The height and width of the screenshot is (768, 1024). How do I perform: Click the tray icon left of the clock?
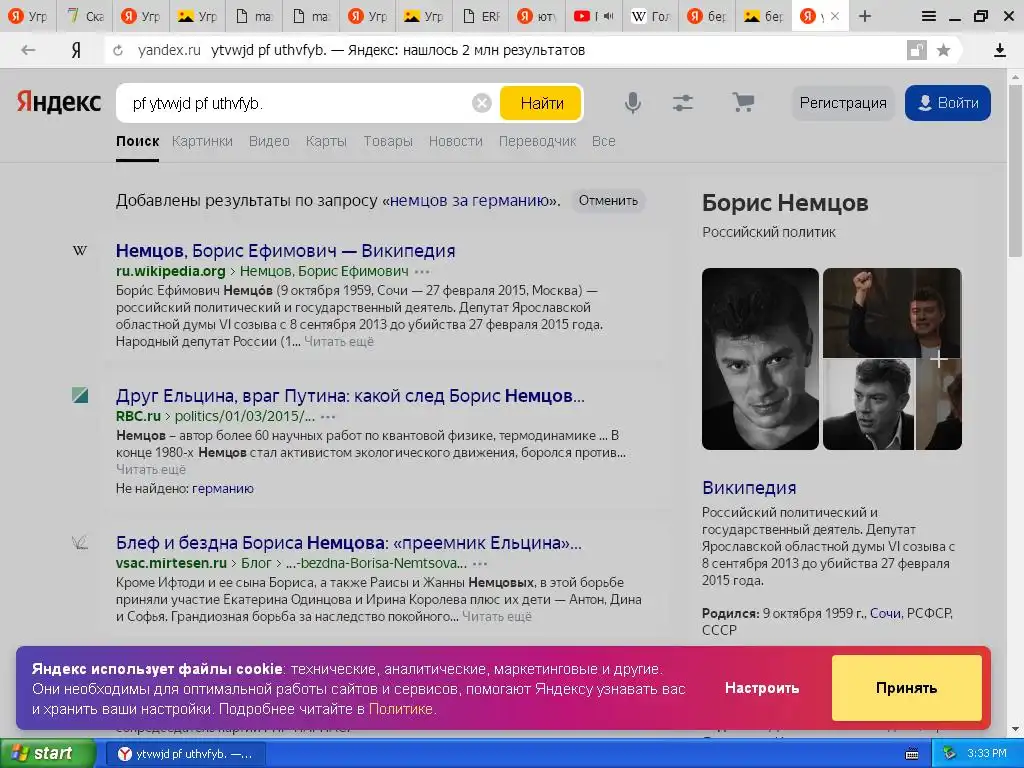950,754
